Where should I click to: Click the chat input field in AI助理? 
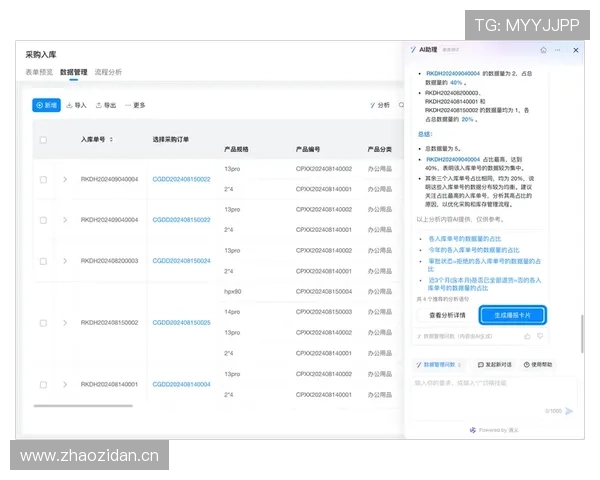tap(494, 396)
